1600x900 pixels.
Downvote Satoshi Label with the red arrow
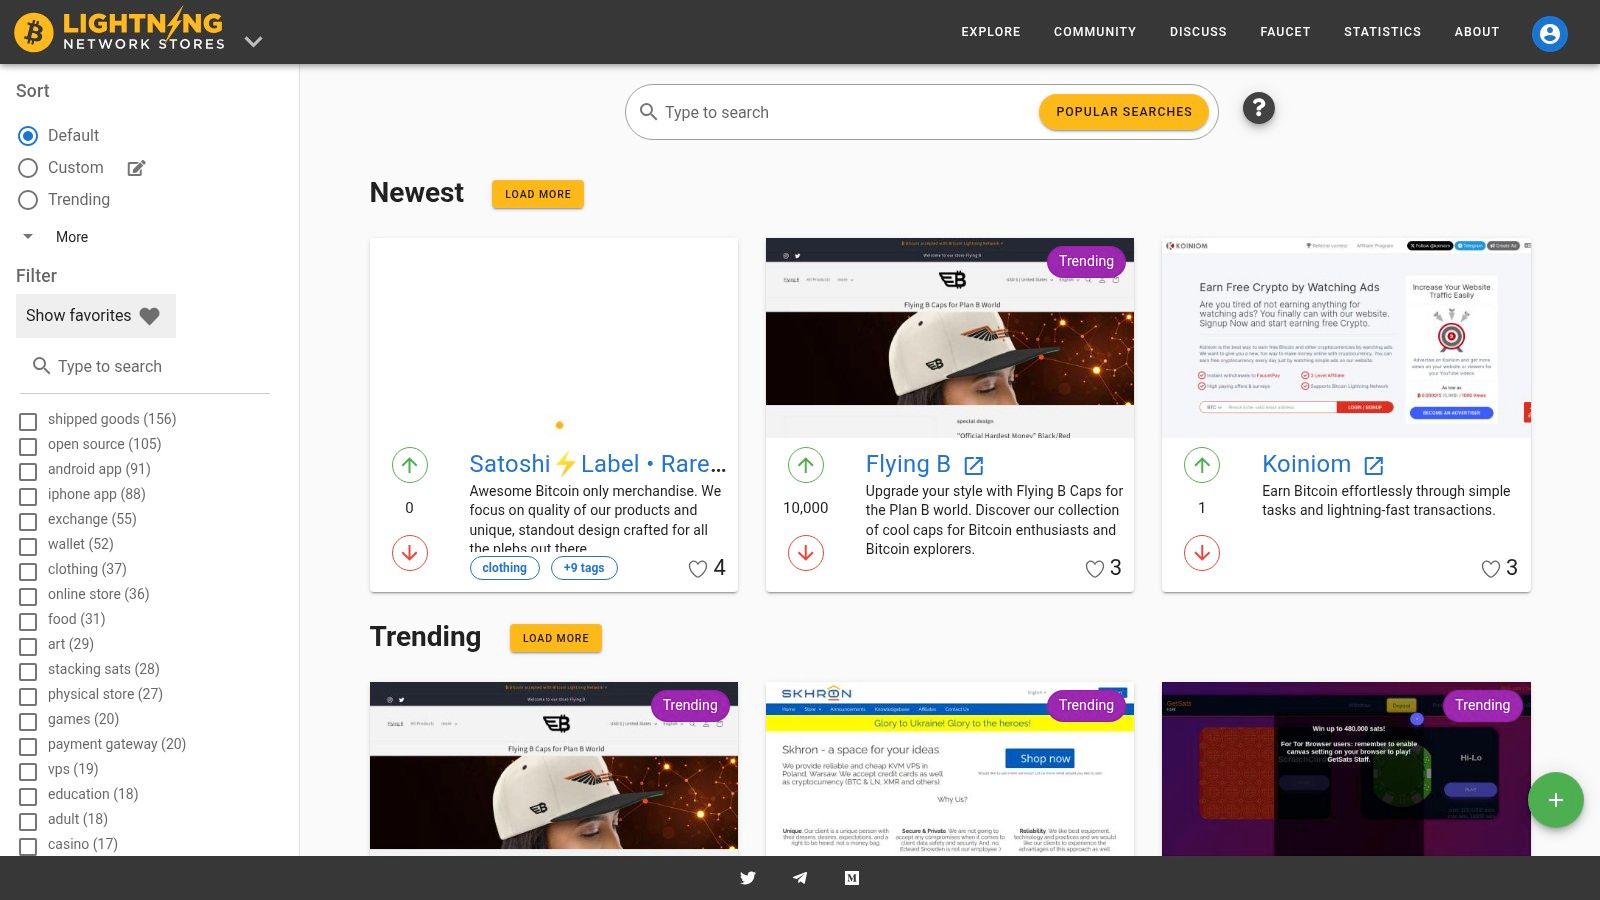[x=410, y=552]
